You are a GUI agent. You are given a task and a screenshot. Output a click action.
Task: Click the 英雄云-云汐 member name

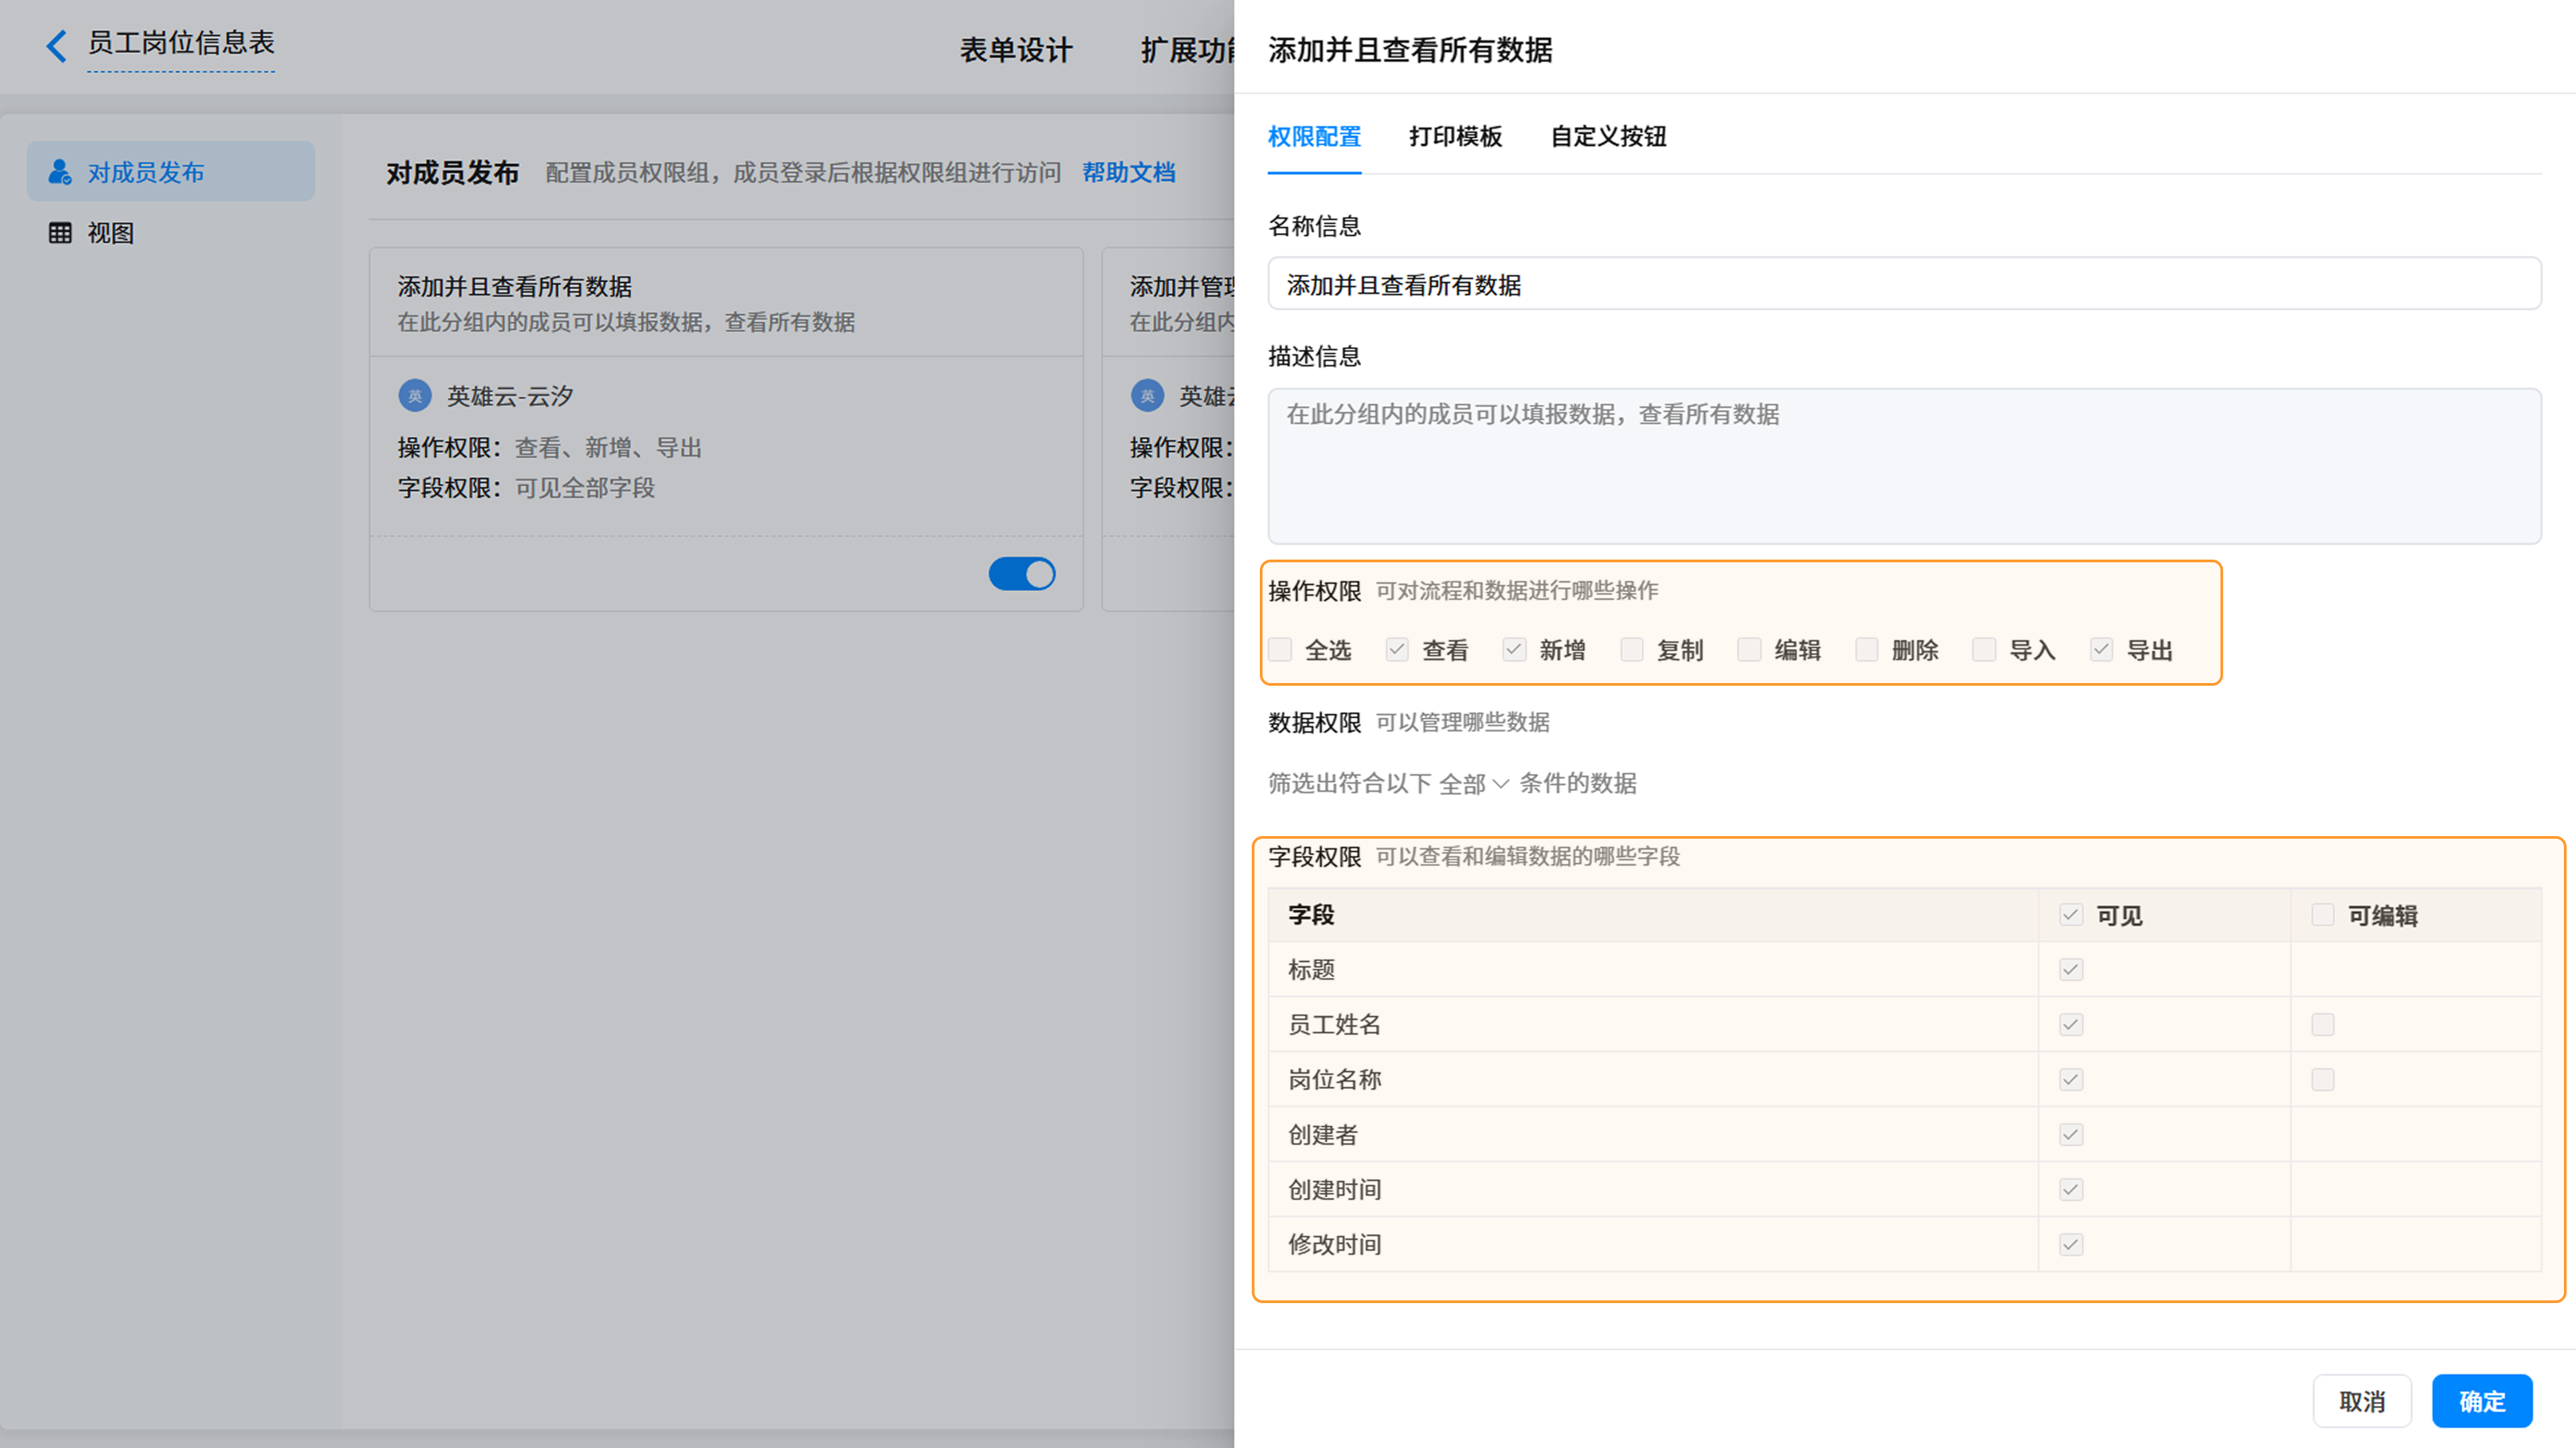[510, 396]
